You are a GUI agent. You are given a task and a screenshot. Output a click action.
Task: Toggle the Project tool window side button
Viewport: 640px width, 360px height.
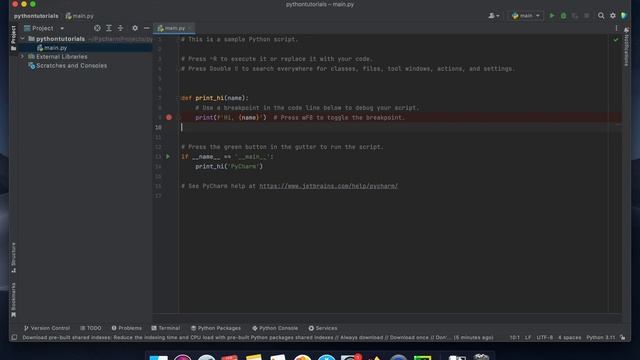pyautogui.click(x=13, y=38)
